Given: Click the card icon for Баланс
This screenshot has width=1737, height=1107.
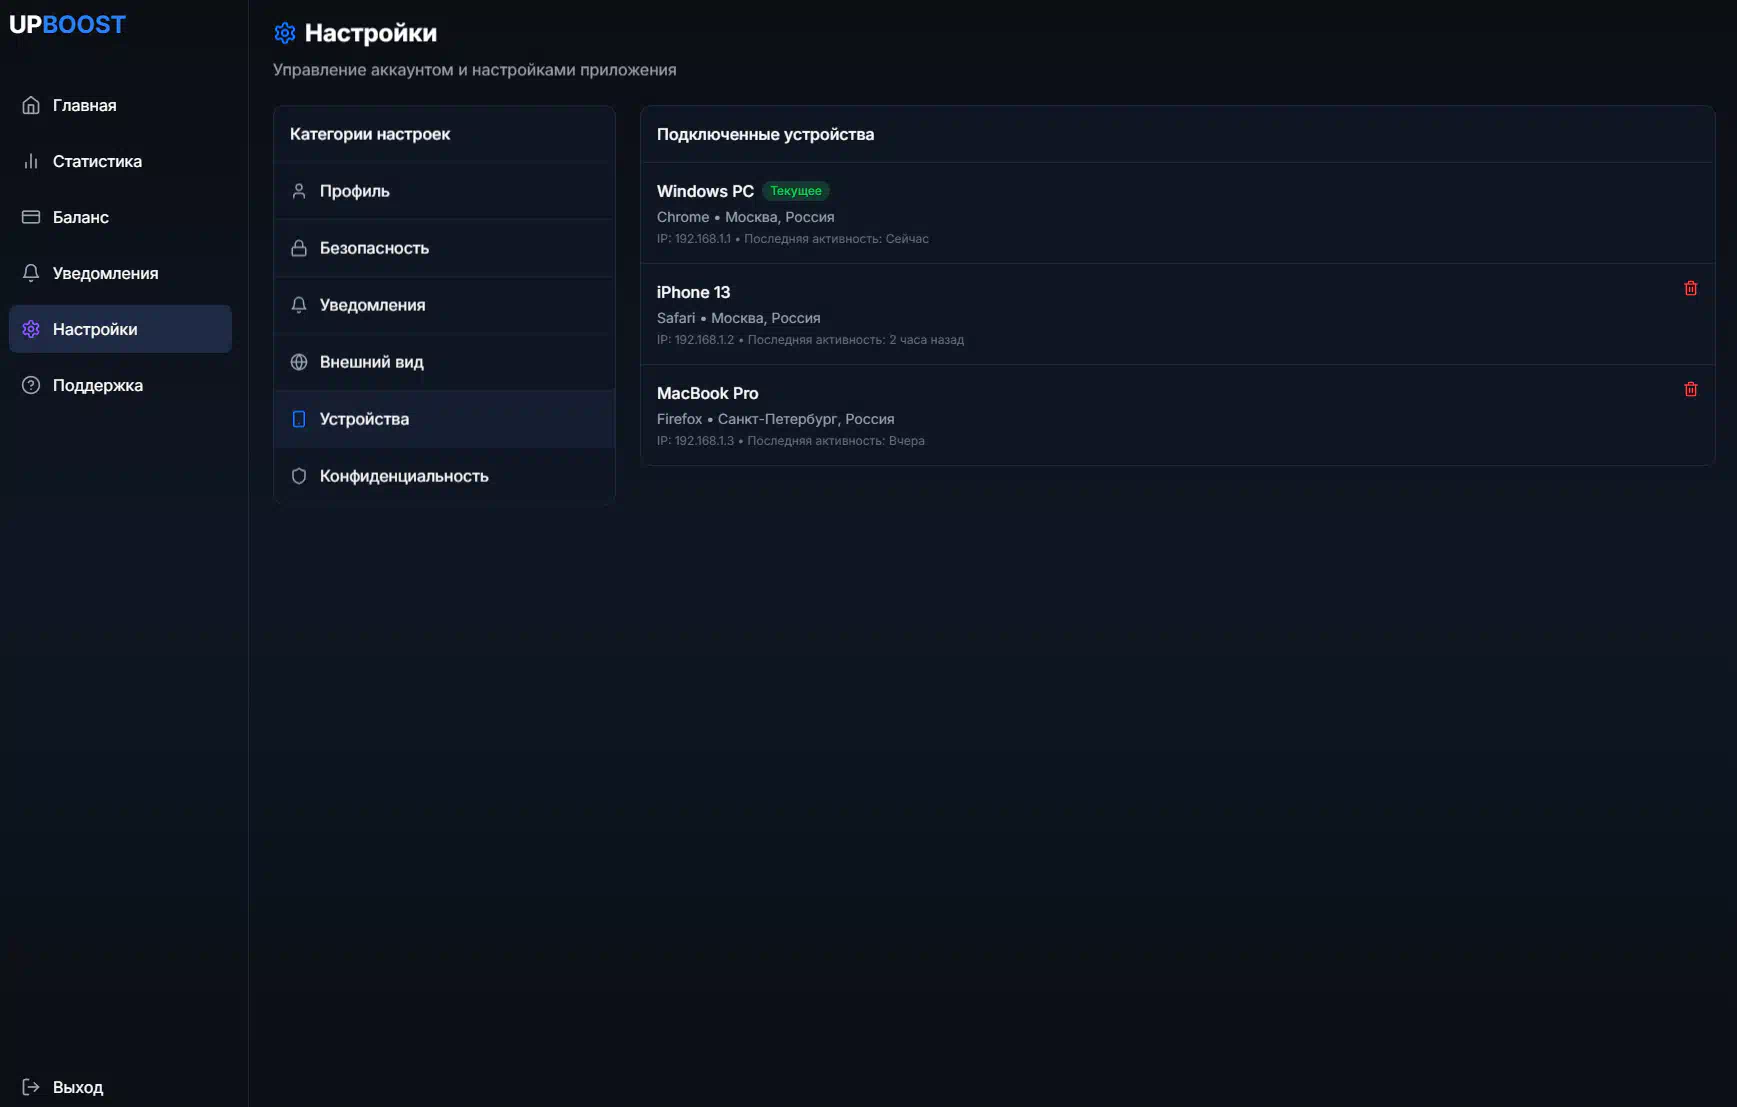Looking at the screenshot, I should 31,217.
